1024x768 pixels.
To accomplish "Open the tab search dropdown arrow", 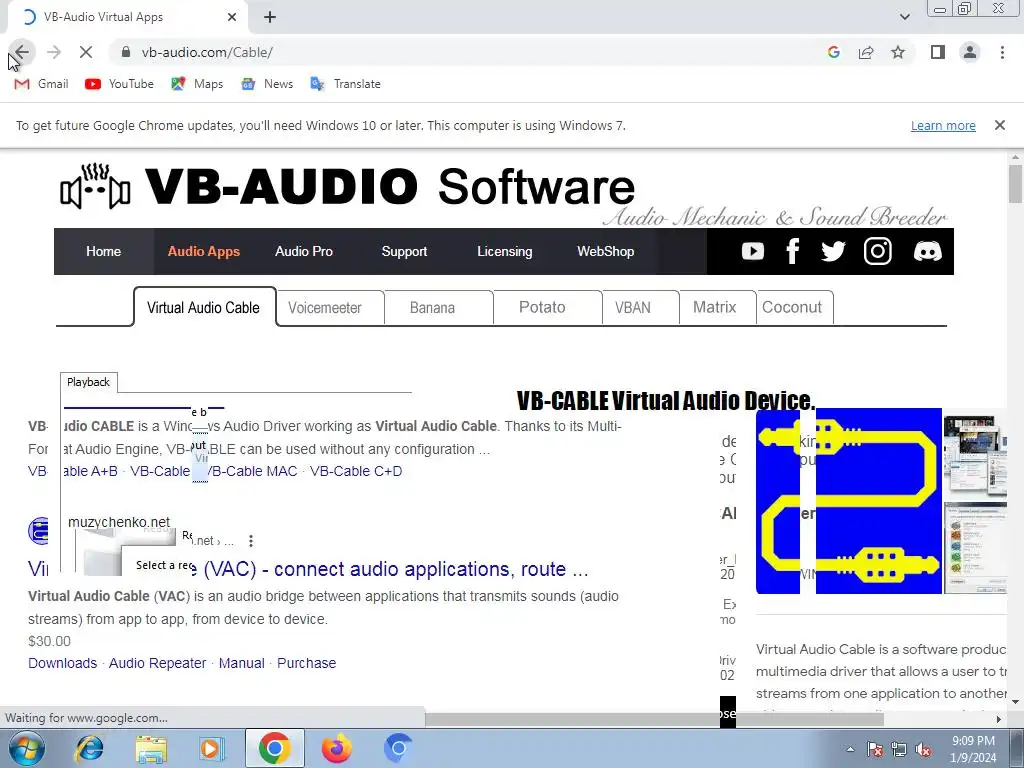I will coord(904,17).
